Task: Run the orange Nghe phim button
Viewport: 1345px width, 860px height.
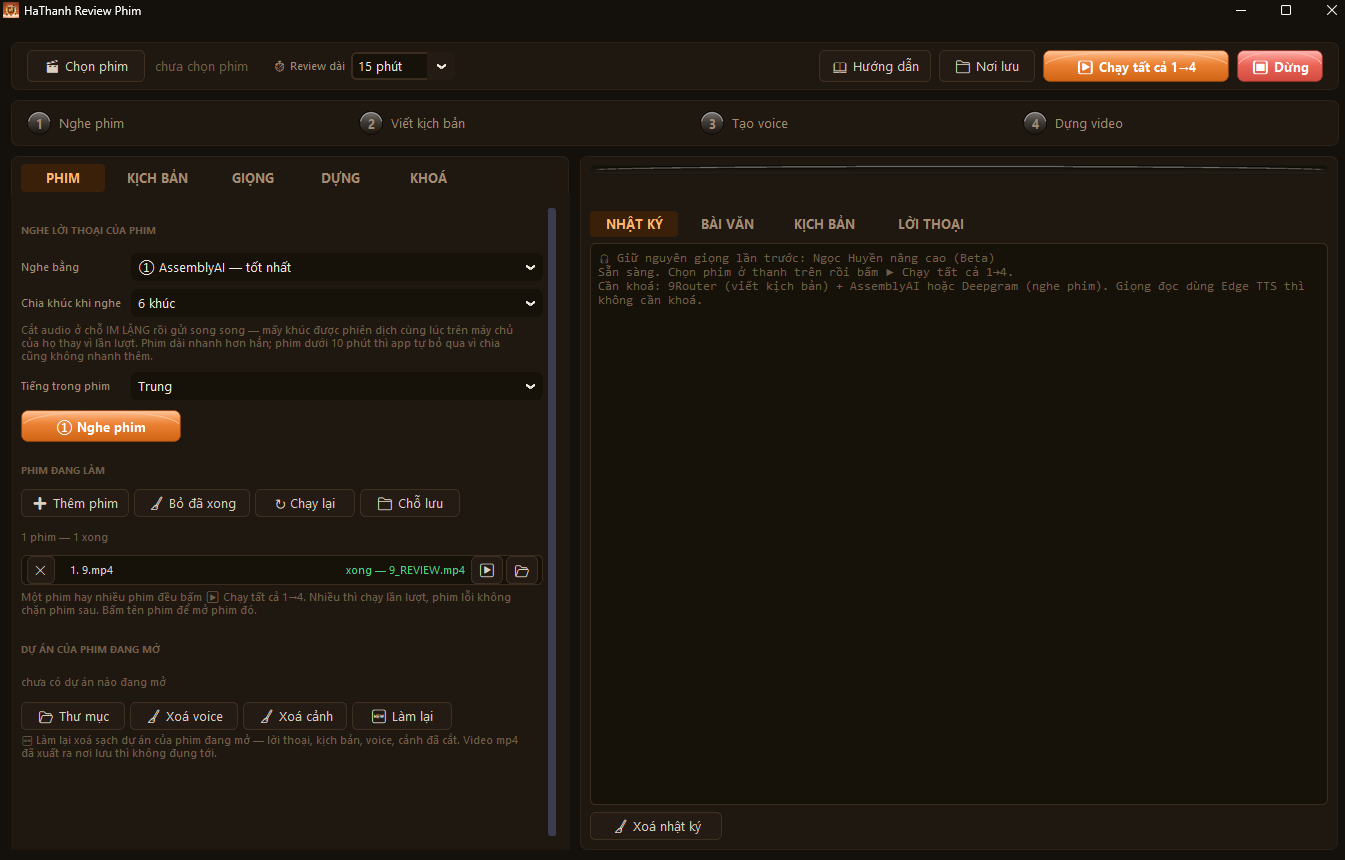Action: 101,427
